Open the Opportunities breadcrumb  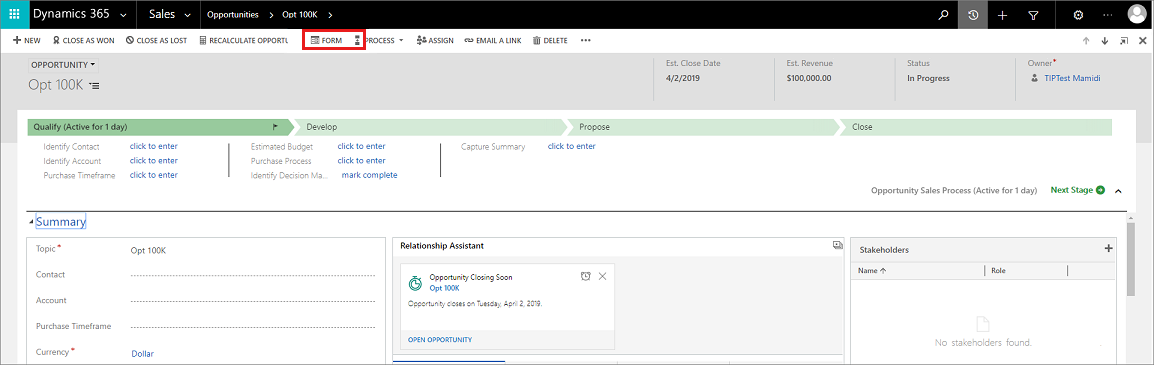233,15
